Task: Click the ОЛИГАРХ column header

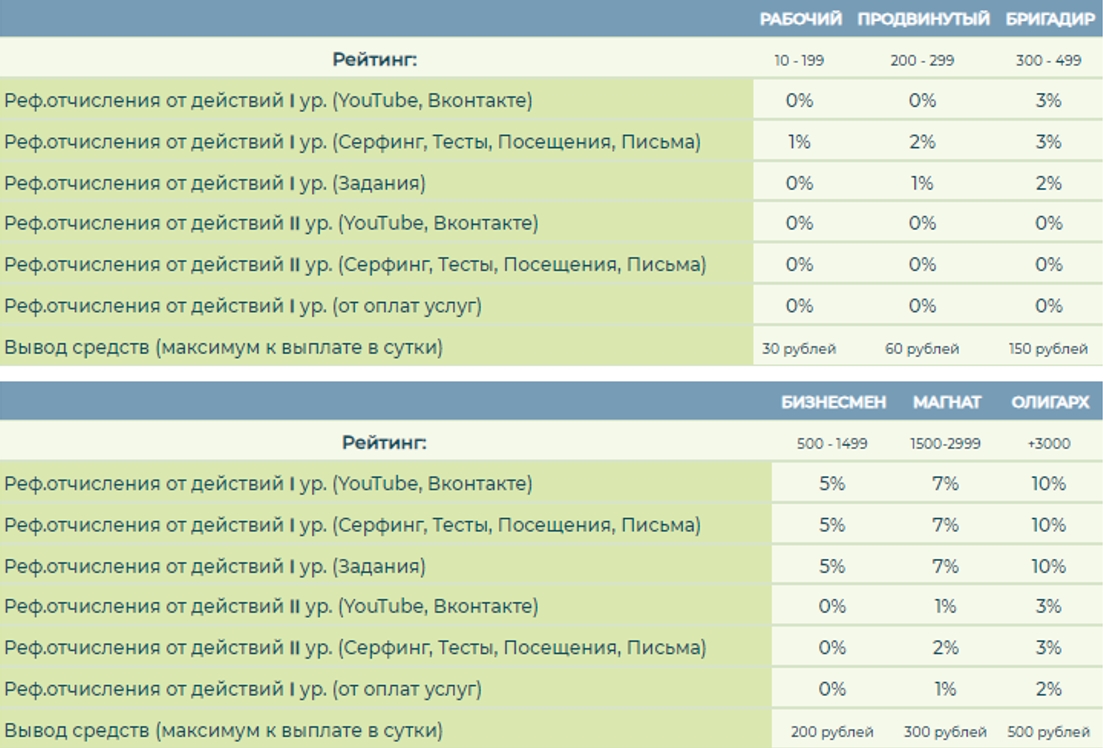Action: [x=1050, y=402]
